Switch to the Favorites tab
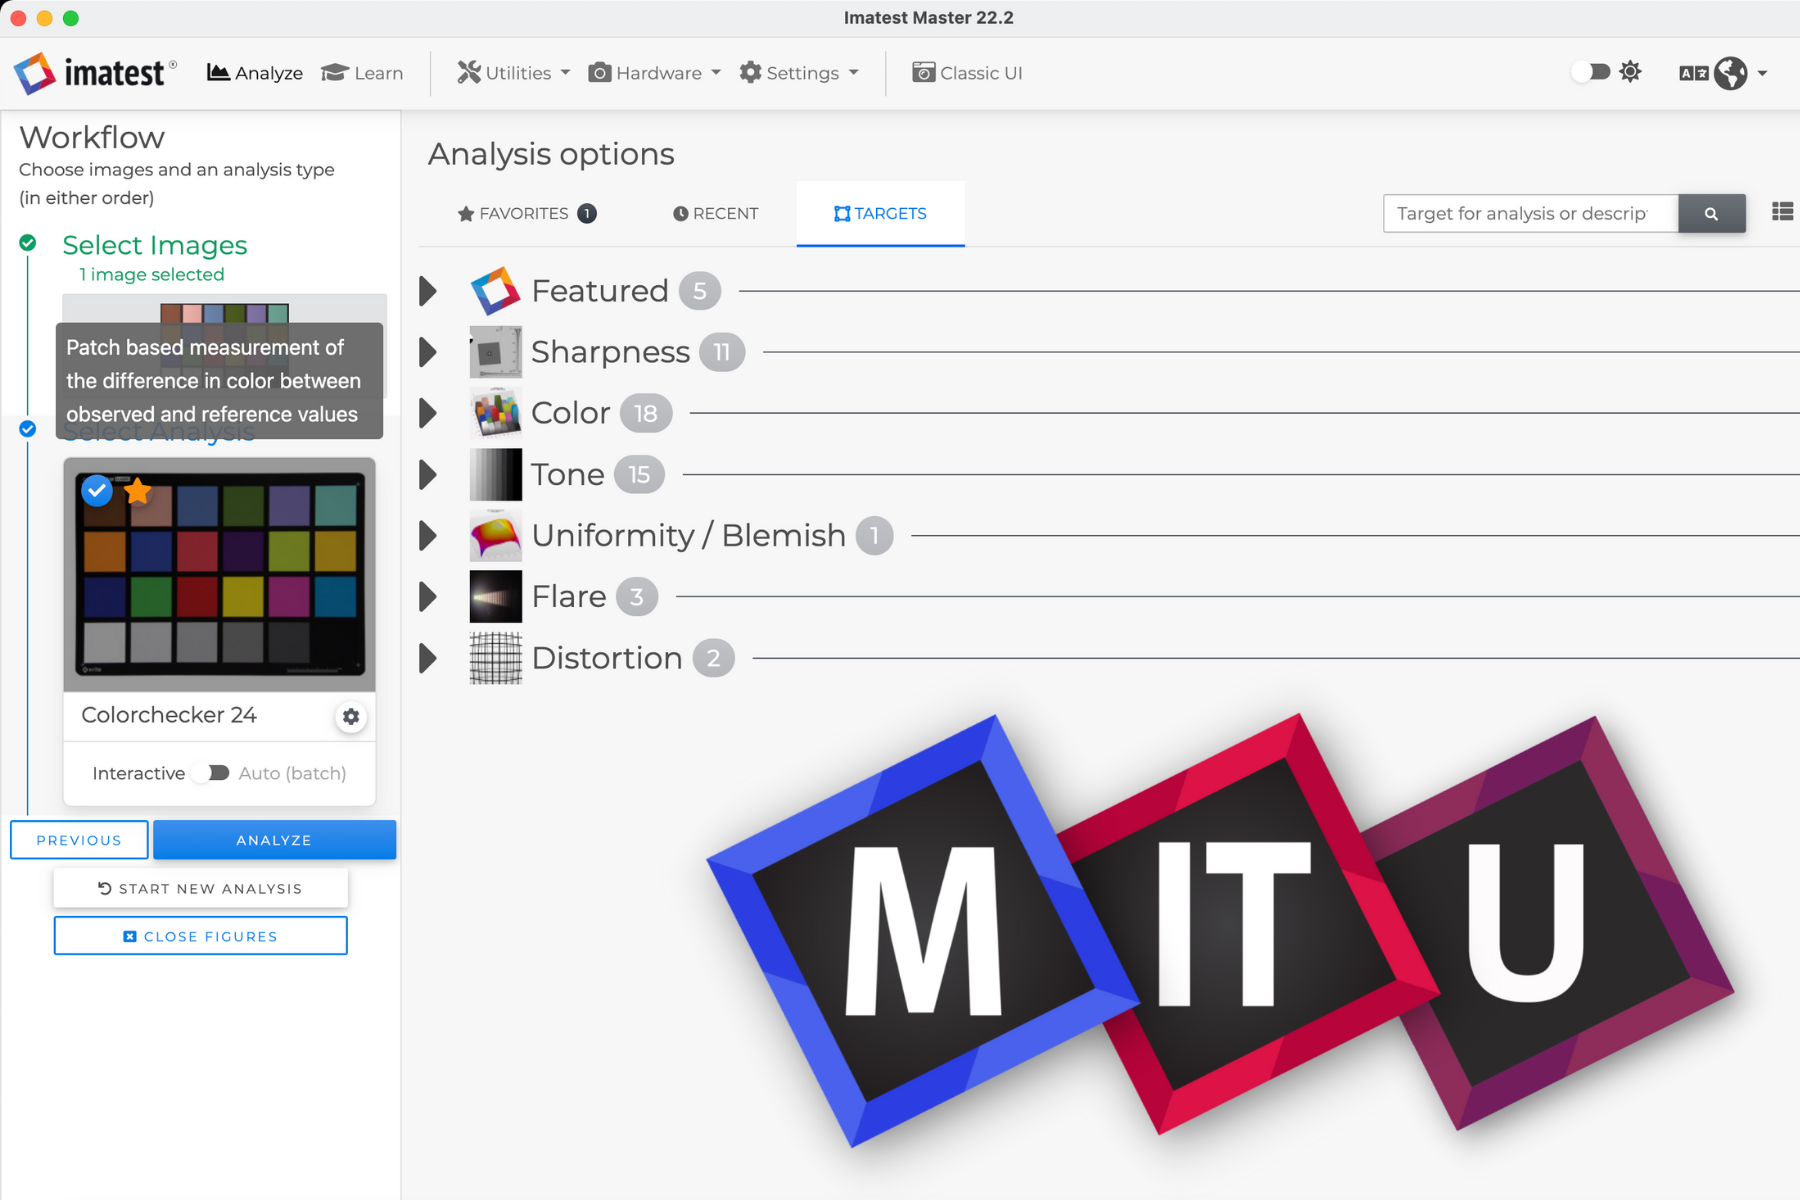The height and width of the screenshot is (1200, 1800). click(x=525, y=213)
